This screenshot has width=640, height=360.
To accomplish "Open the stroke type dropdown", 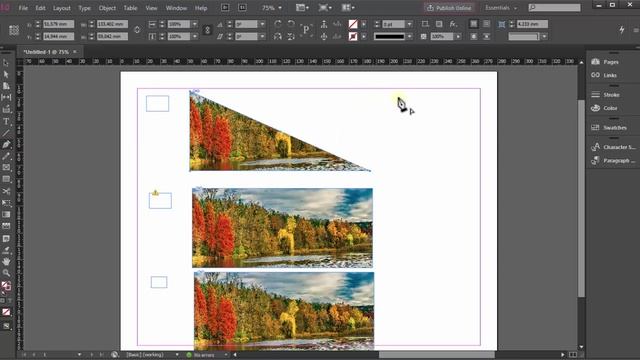I will [x=409, y=36].
